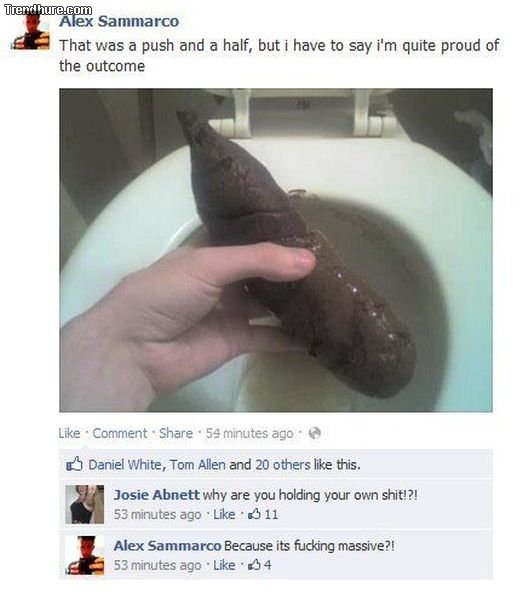Like Alex Sammarco's reply comment
Image resolution: width=523 pixels, height=600 pixels.
pyautogui.click(x=224, y=565)
